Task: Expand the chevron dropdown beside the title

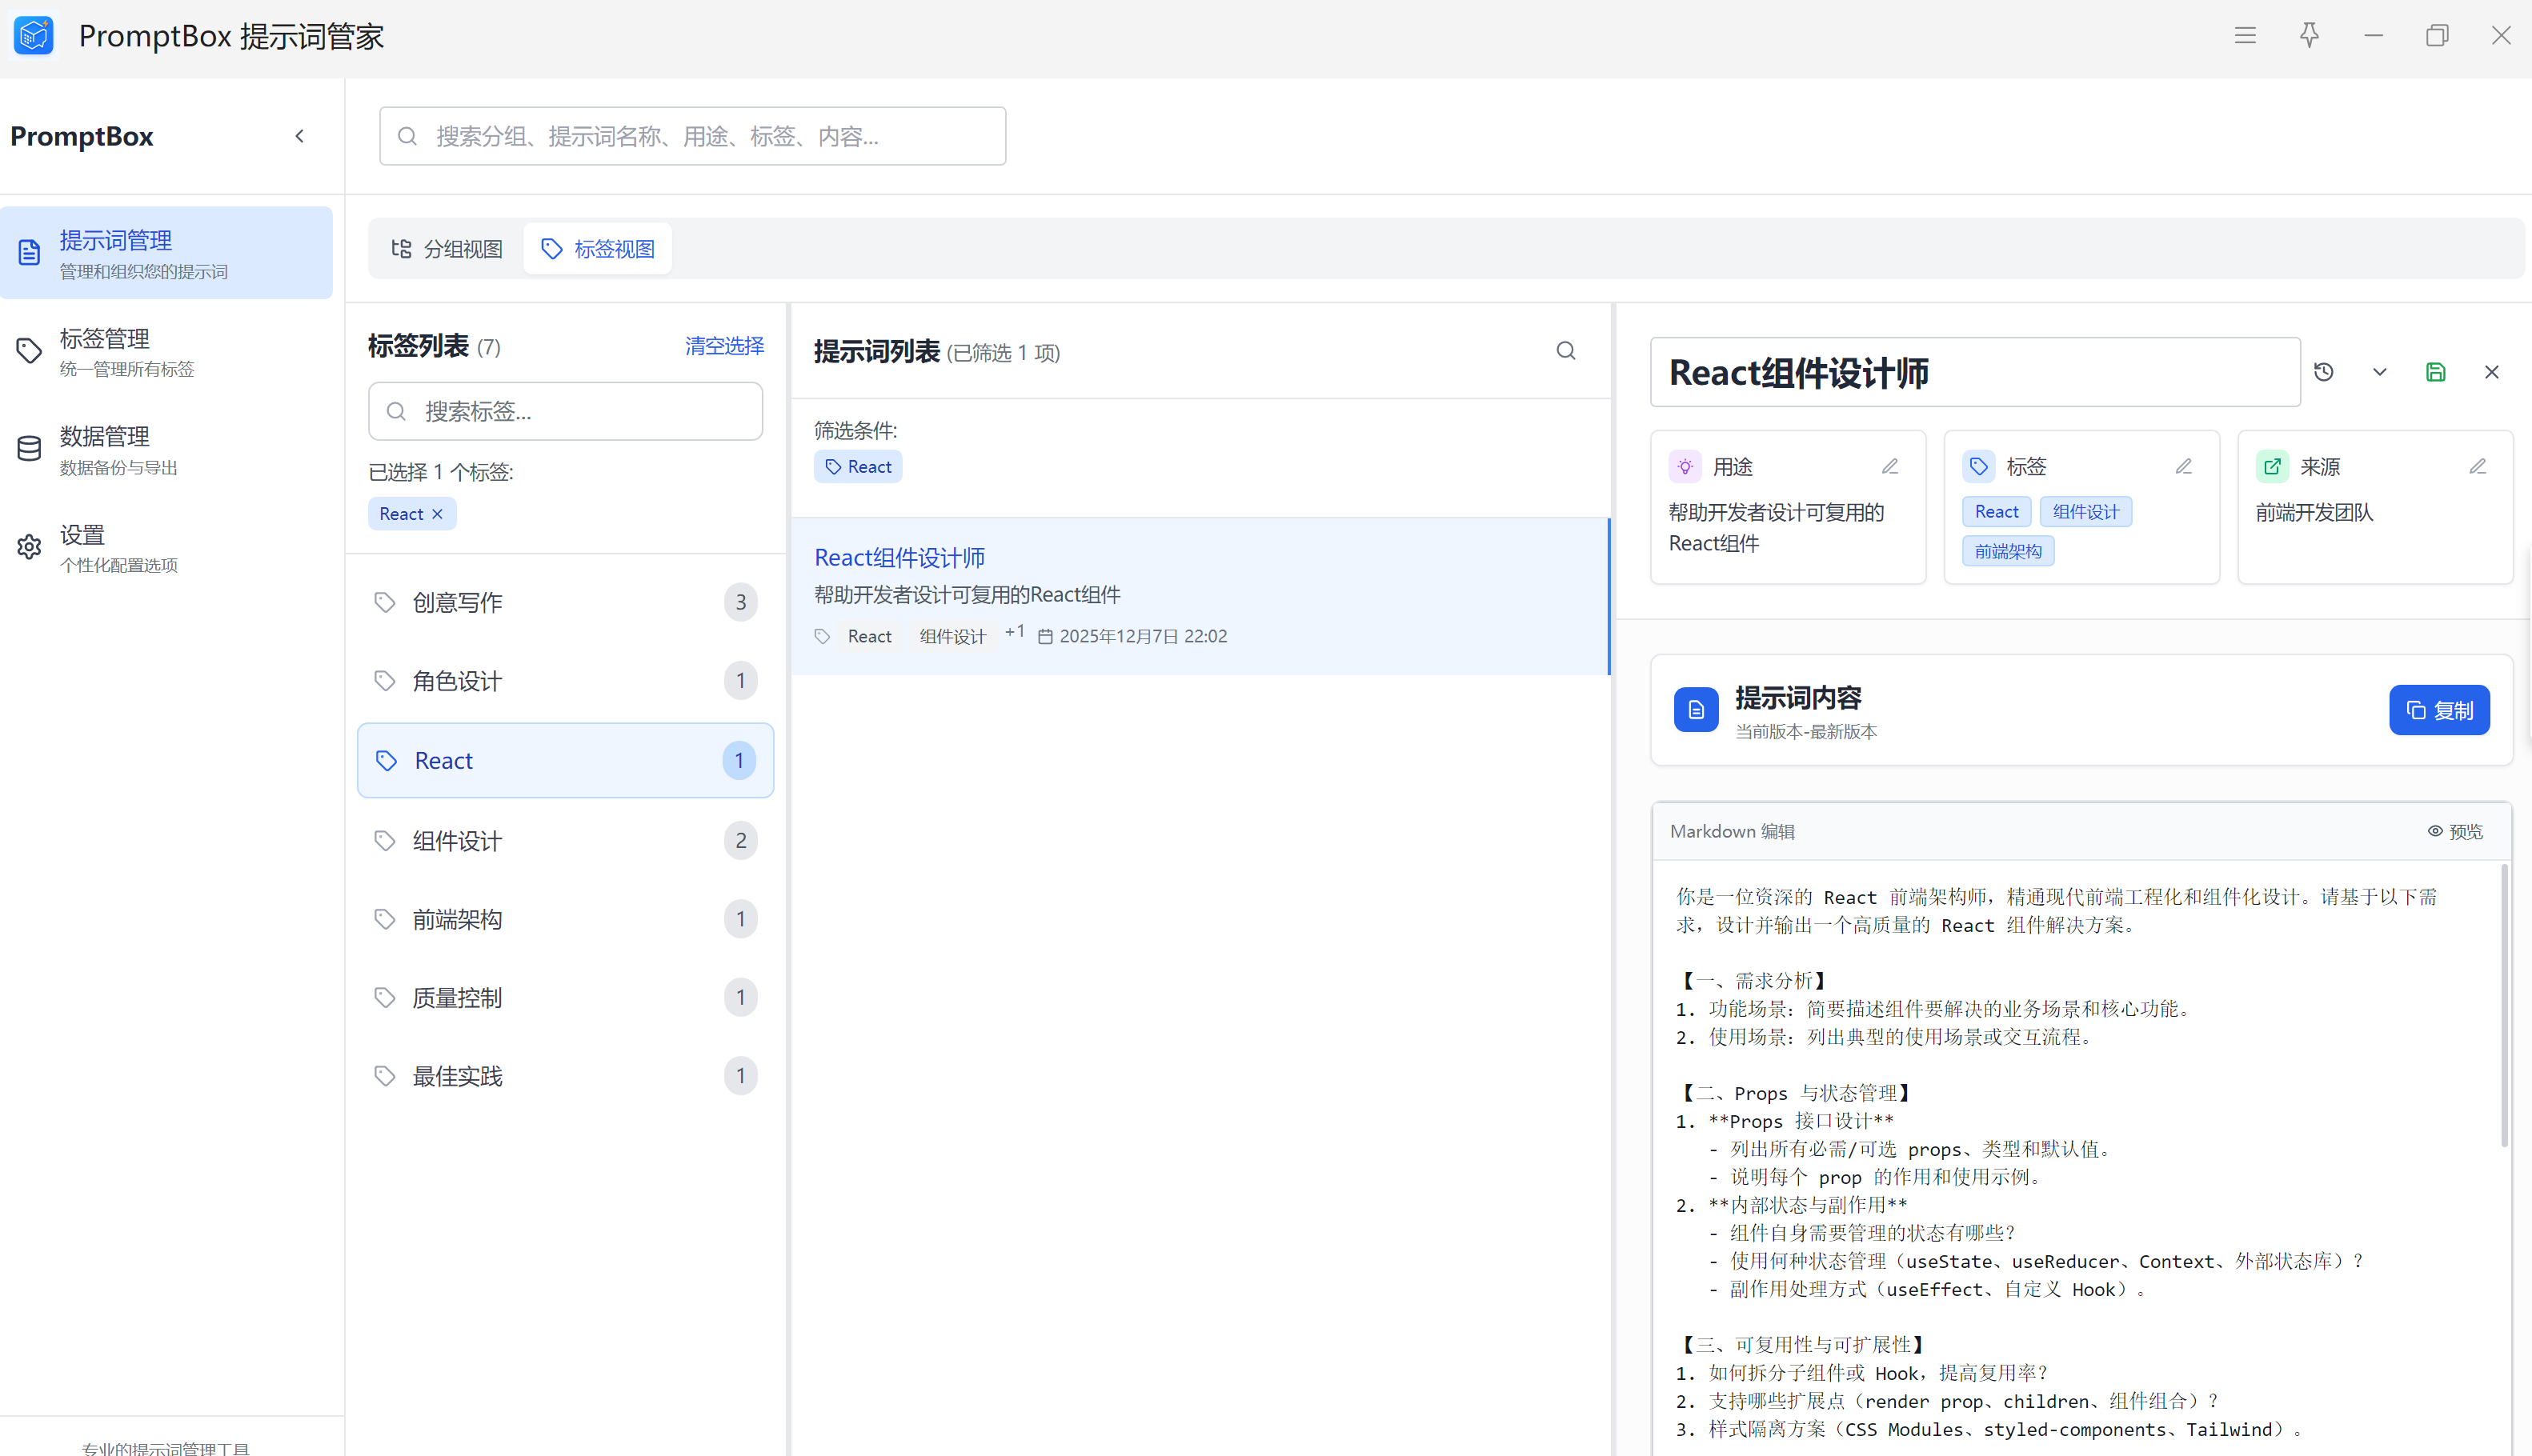Action: pos(2380,372)
